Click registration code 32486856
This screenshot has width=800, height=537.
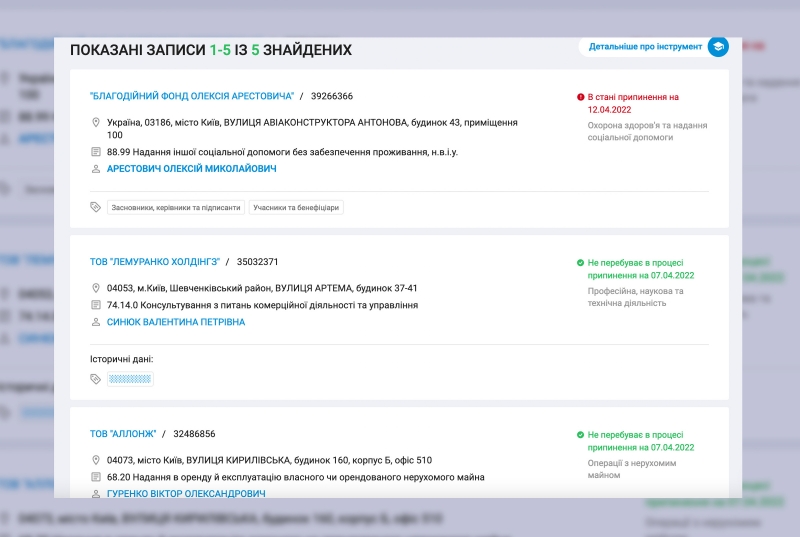coord(194,434)
